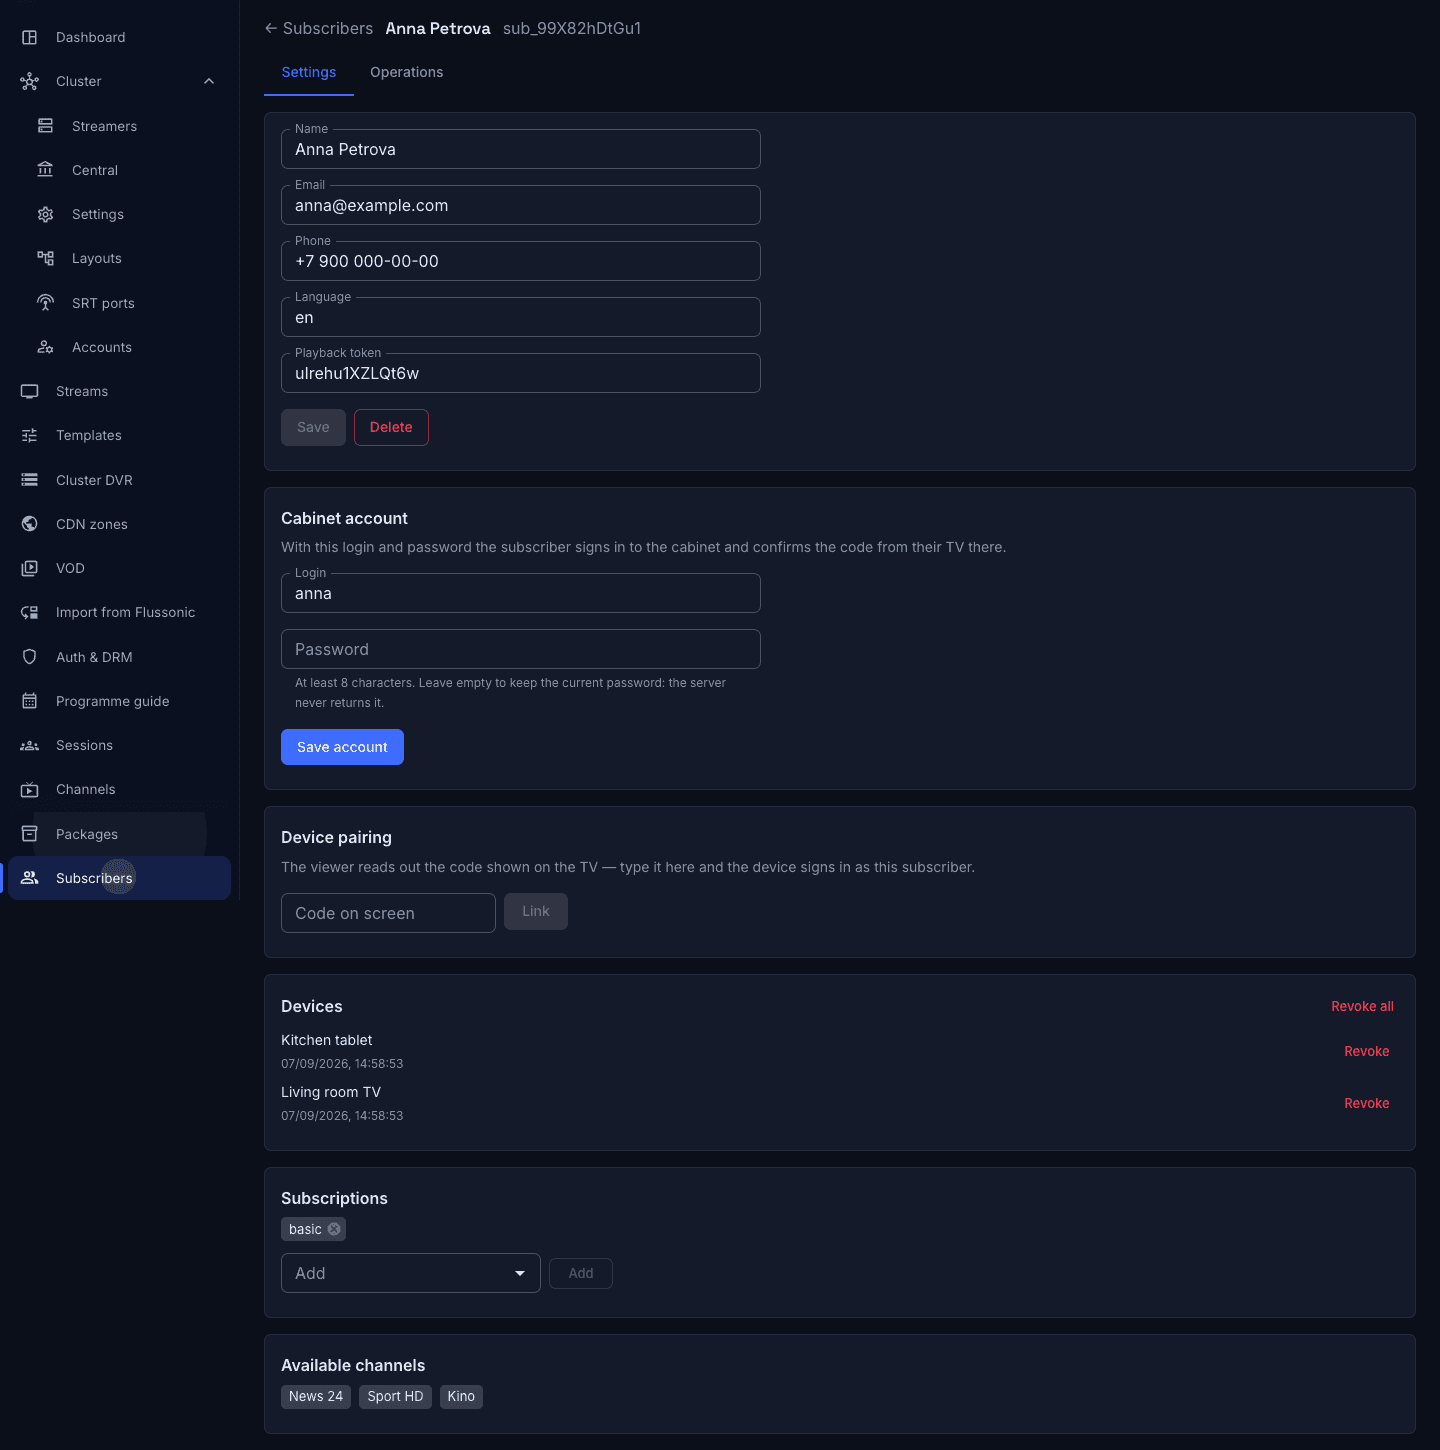Edit the Login field
1440x1450 pixels.
(521, 593)
